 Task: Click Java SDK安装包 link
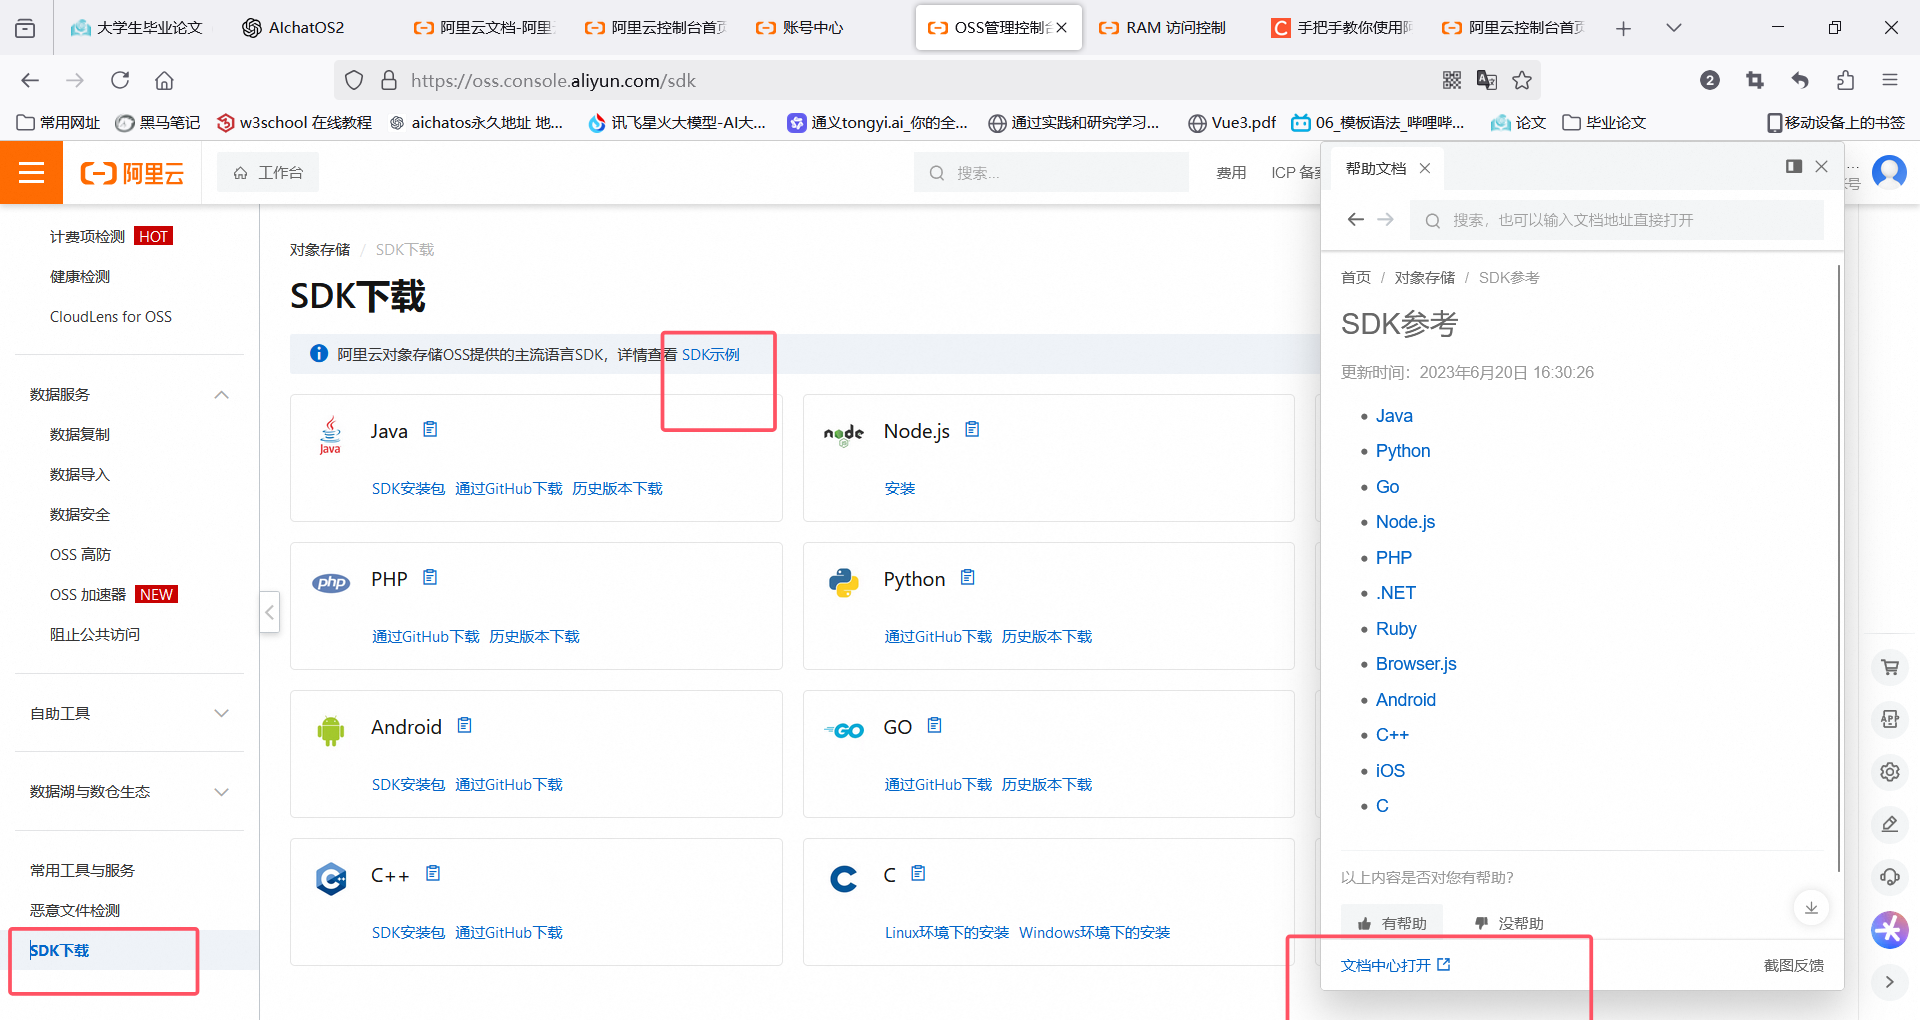tap(408, 489)
